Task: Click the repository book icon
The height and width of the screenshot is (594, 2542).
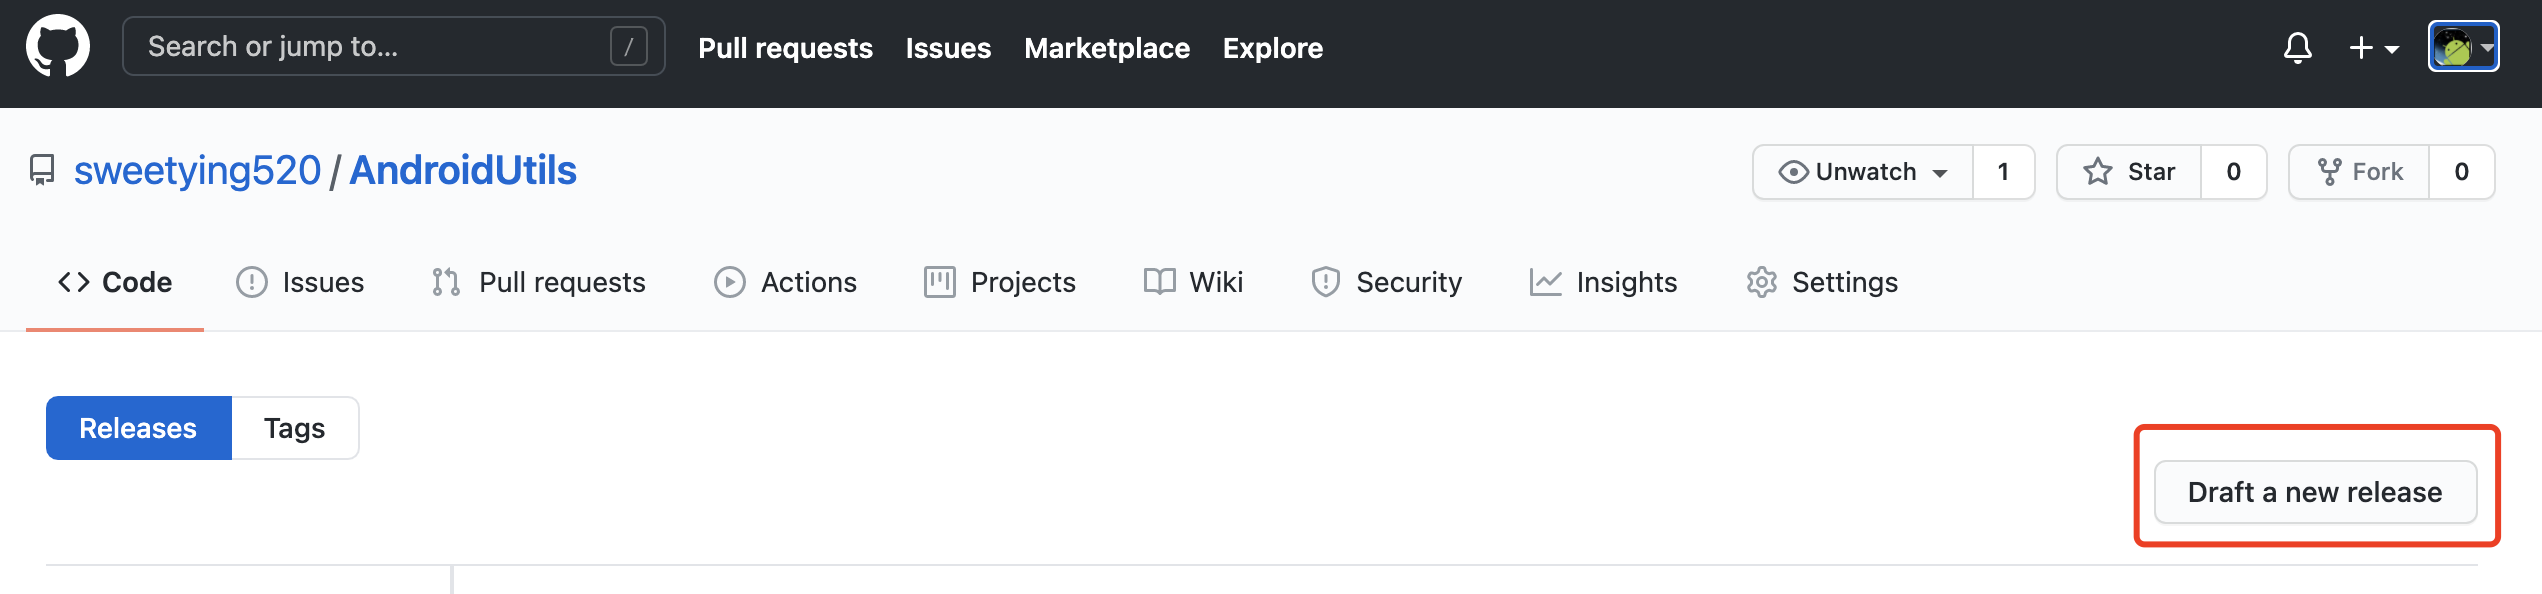Action: coord(42,170)
